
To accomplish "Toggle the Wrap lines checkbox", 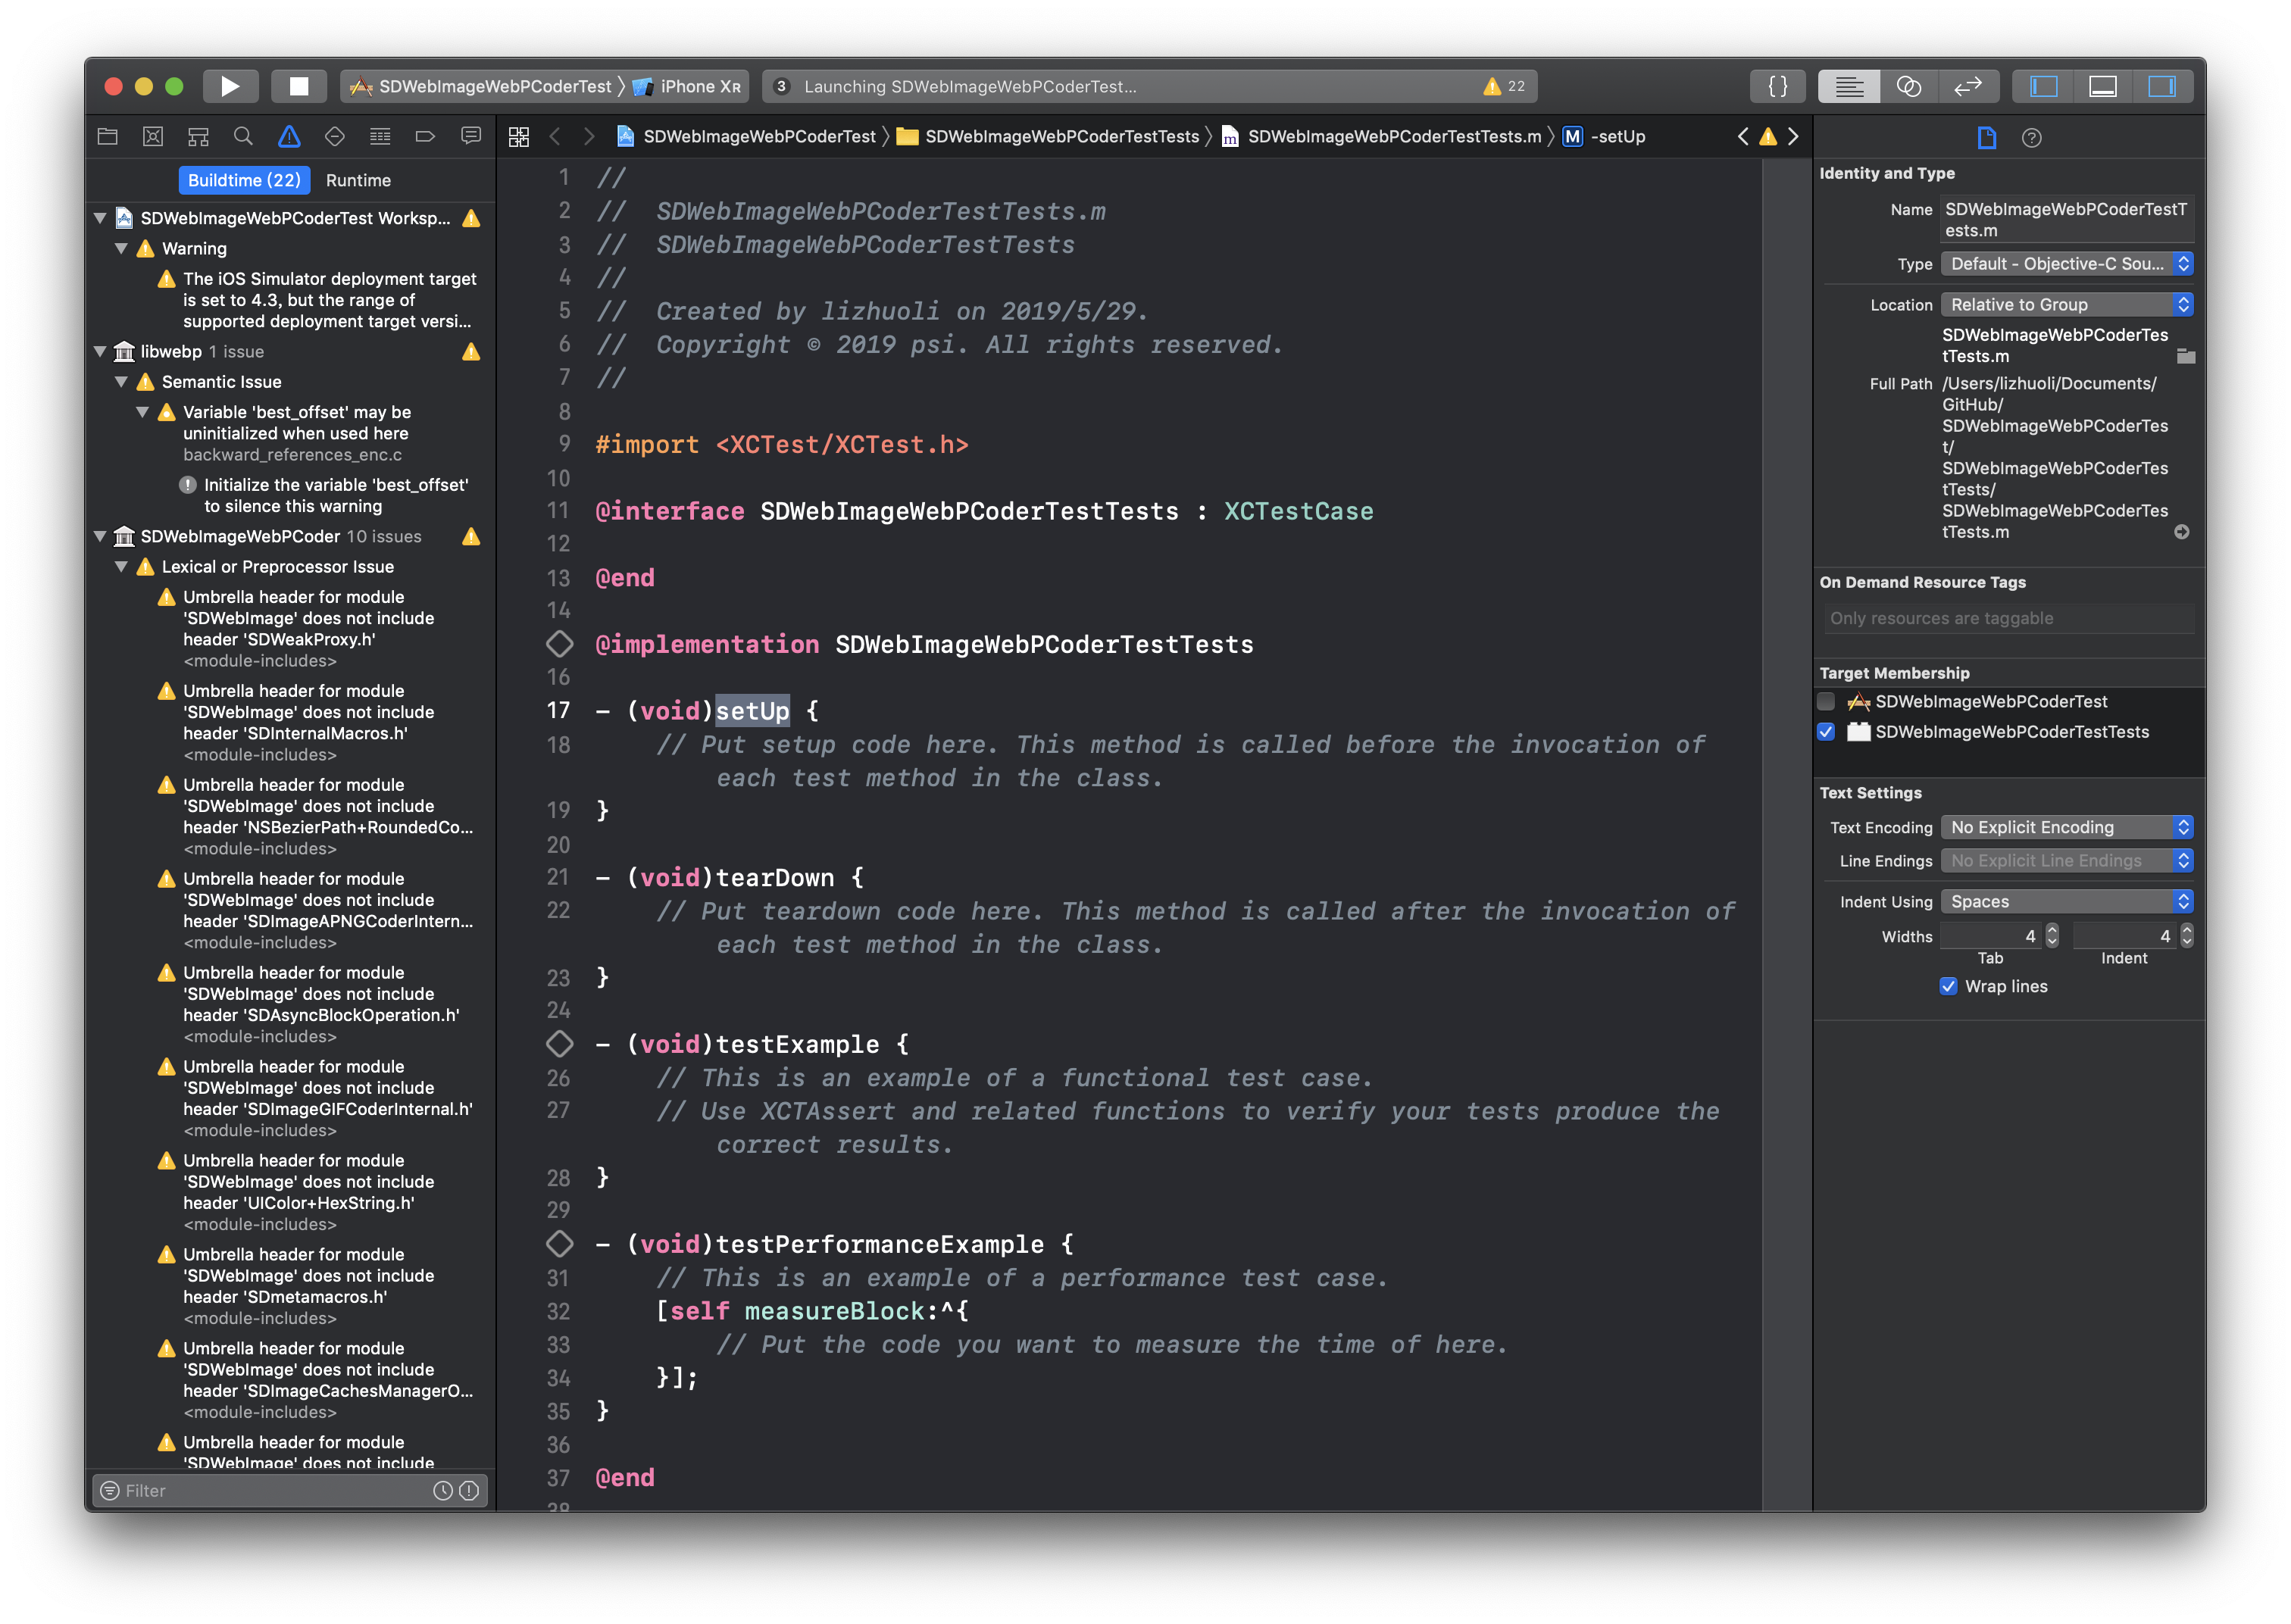I will click(1948, 986).
